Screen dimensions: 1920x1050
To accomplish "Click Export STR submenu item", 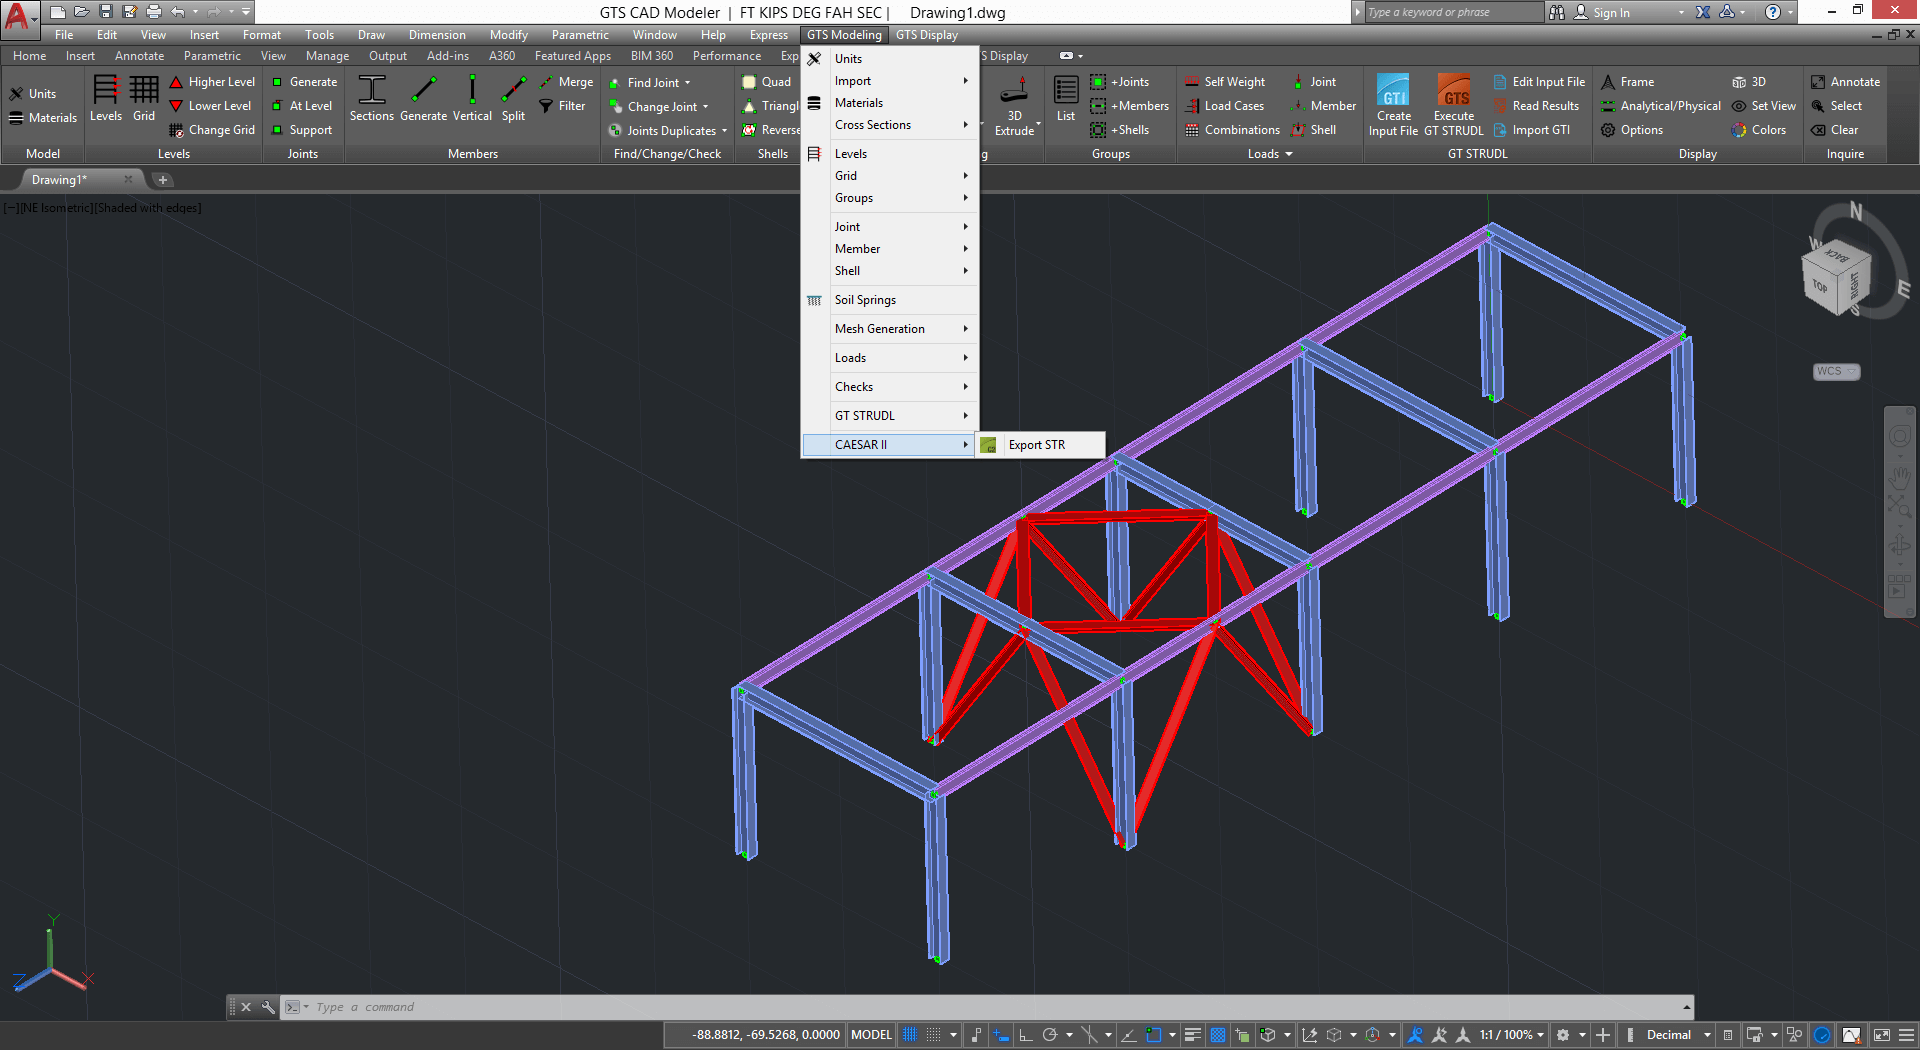I will (x=1036, y=445).
